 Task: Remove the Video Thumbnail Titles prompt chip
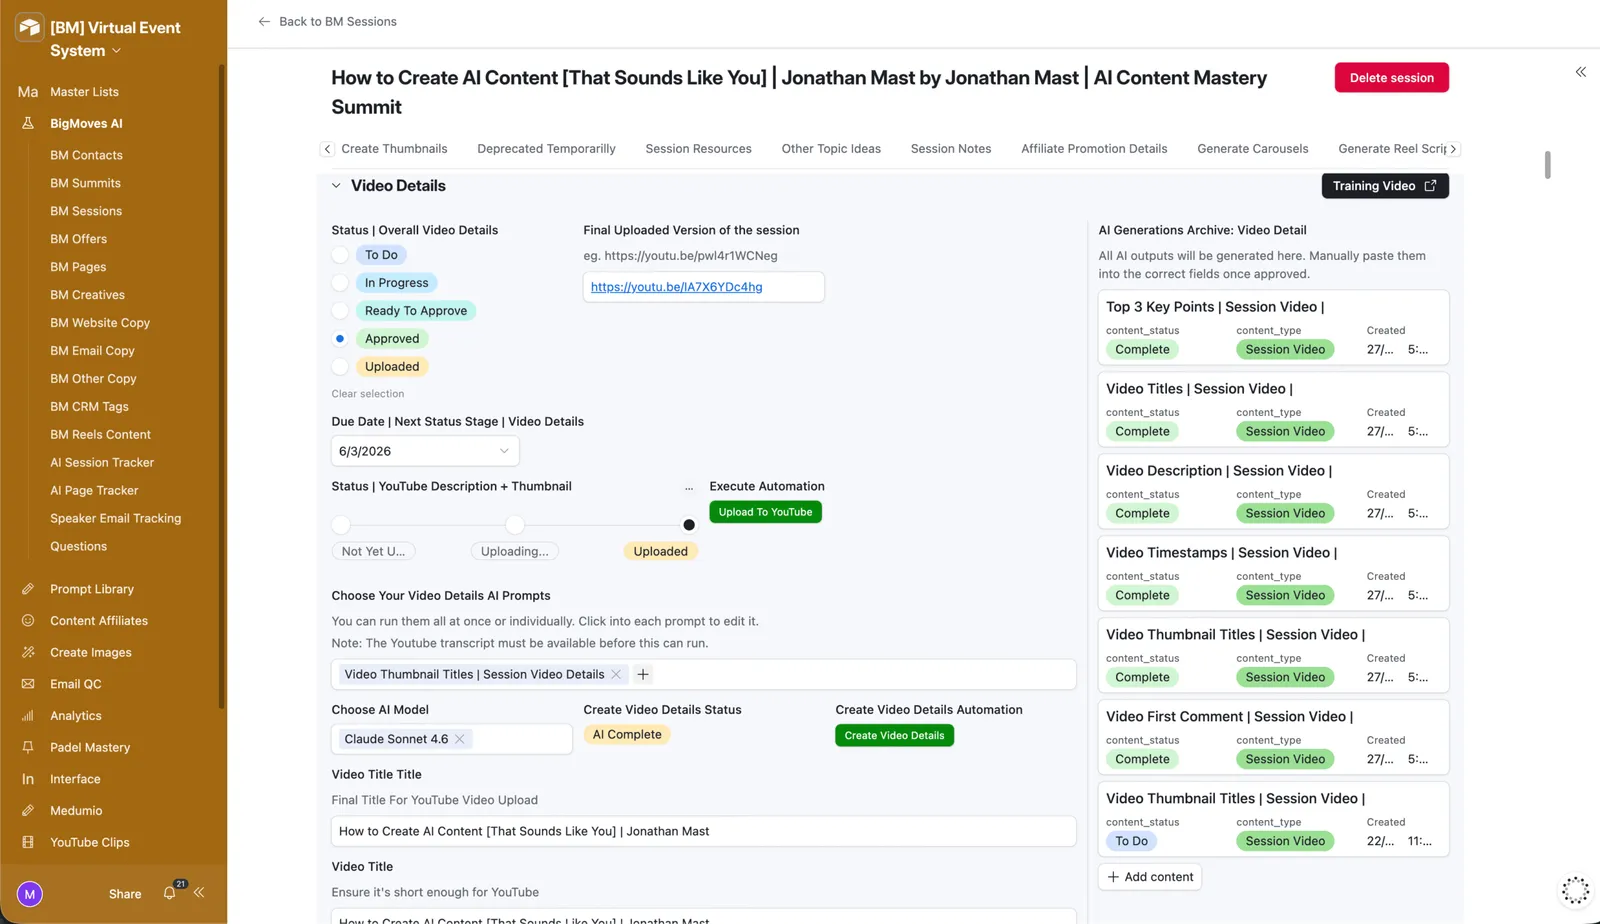(x=616, y=674)
